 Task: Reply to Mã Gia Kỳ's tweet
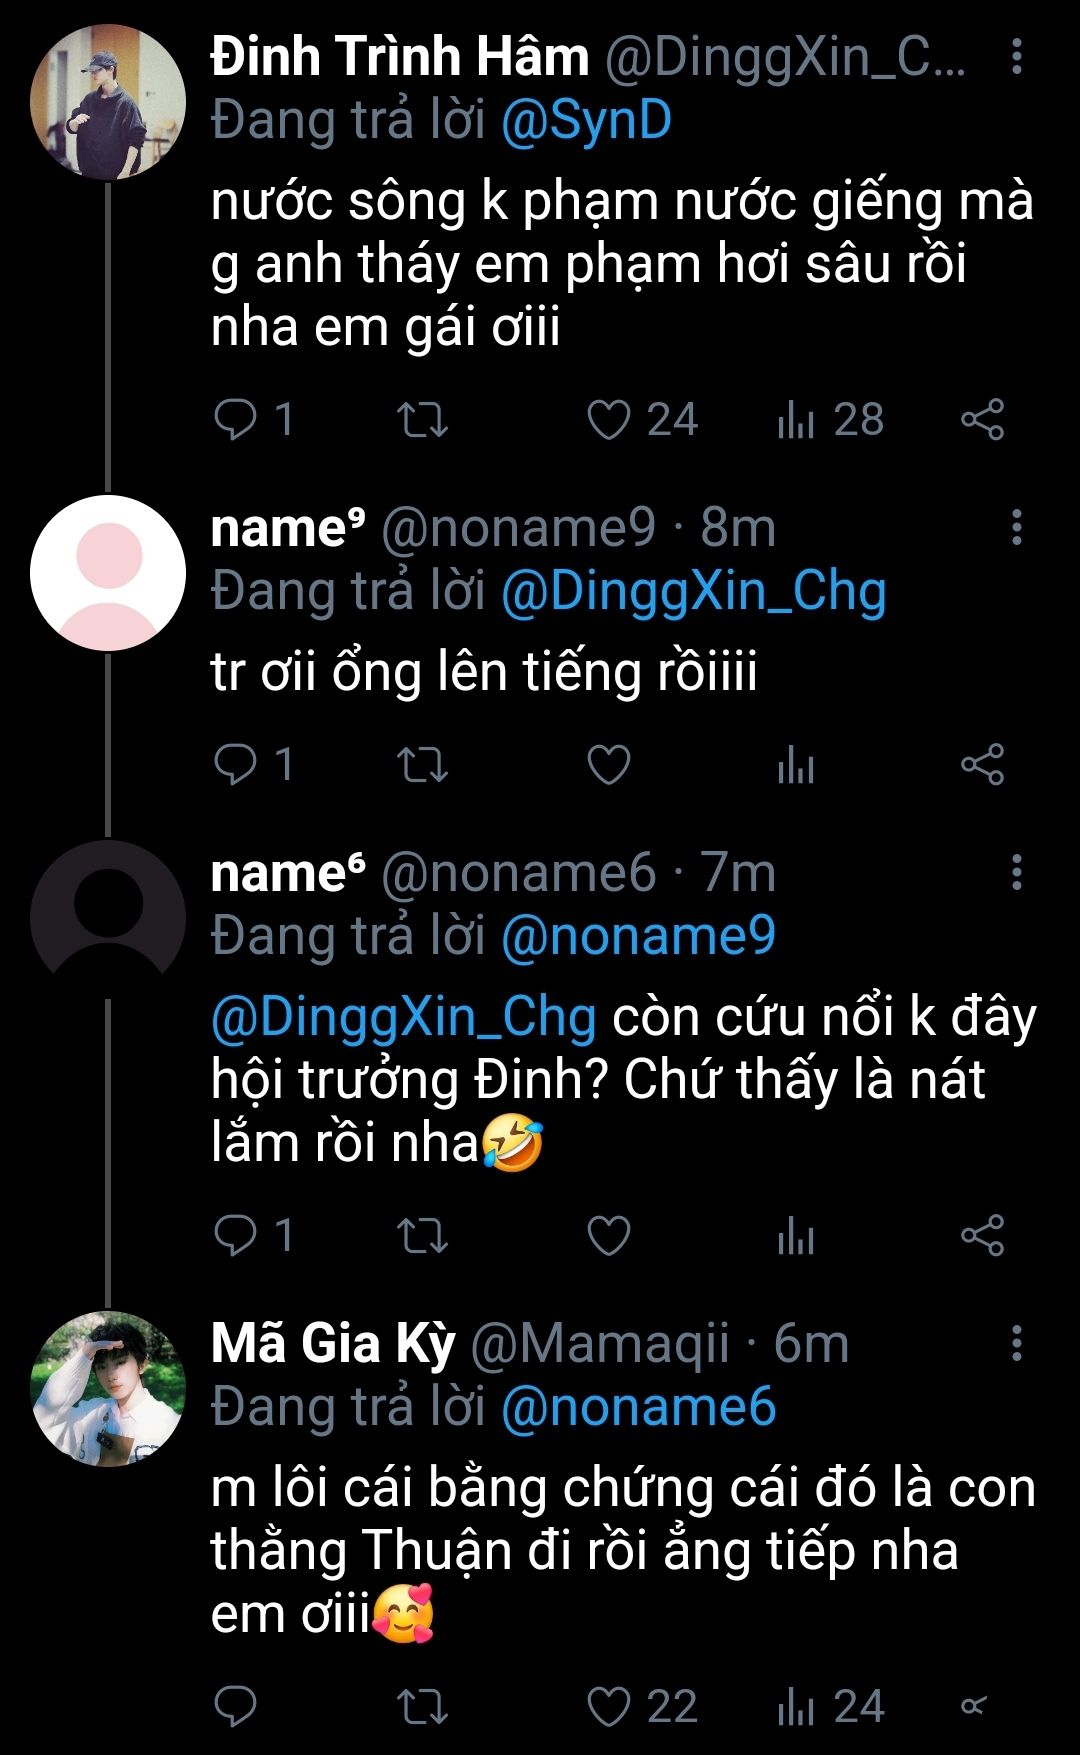click(237, 1706)
